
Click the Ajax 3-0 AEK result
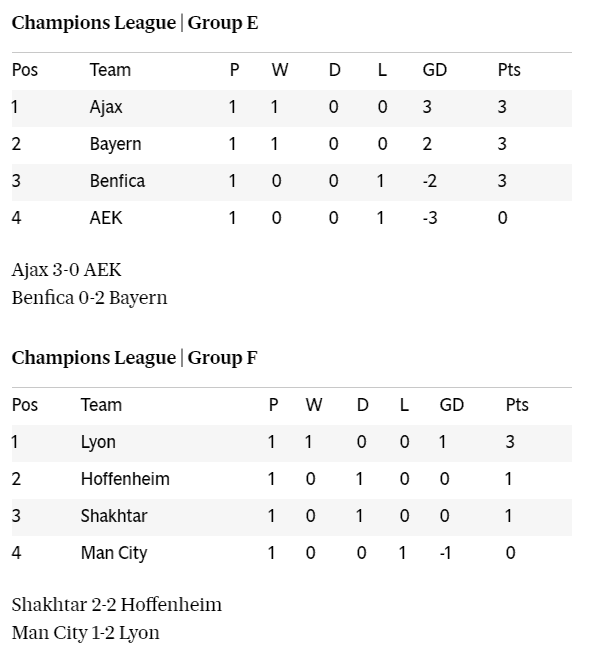click(x=67, y=270)
